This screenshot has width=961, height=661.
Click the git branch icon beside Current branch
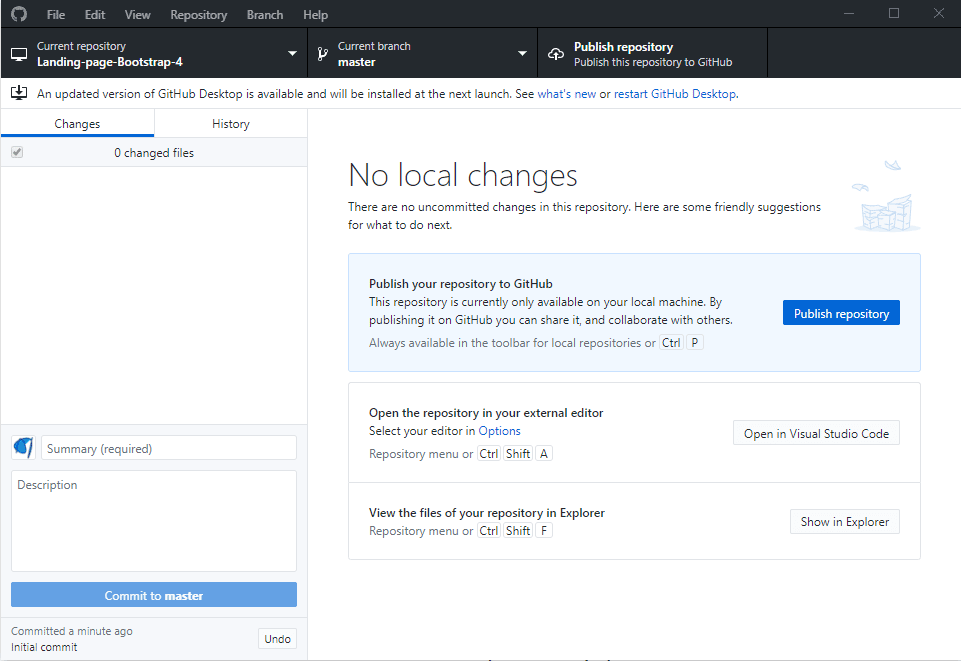click(x=322, y=54)
